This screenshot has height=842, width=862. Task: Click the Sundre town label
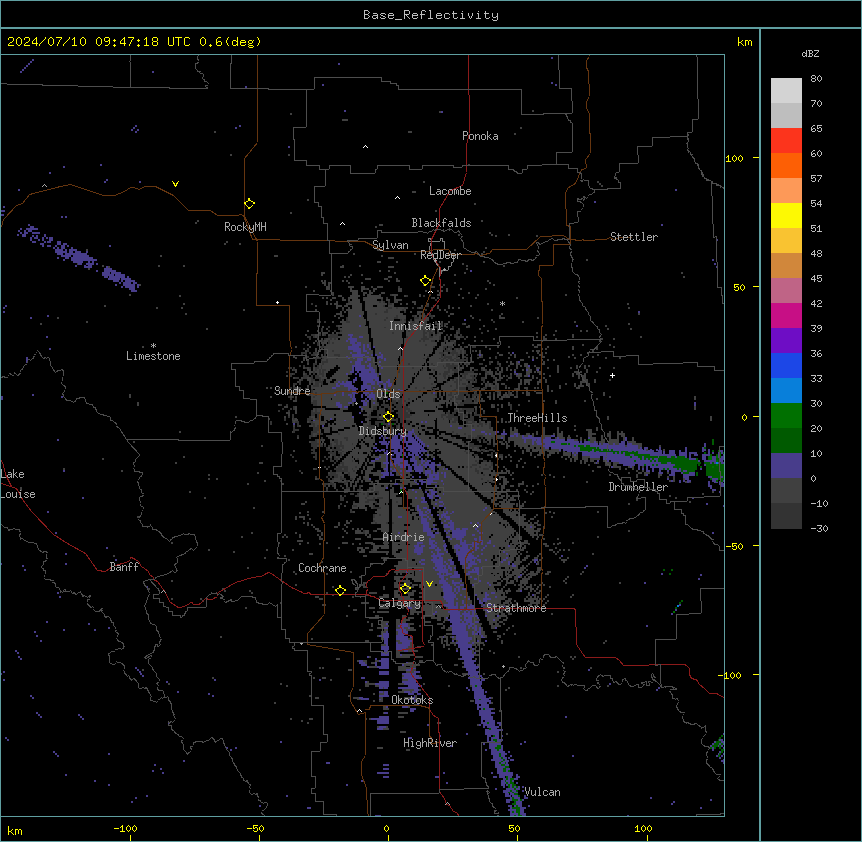(292, 391)
